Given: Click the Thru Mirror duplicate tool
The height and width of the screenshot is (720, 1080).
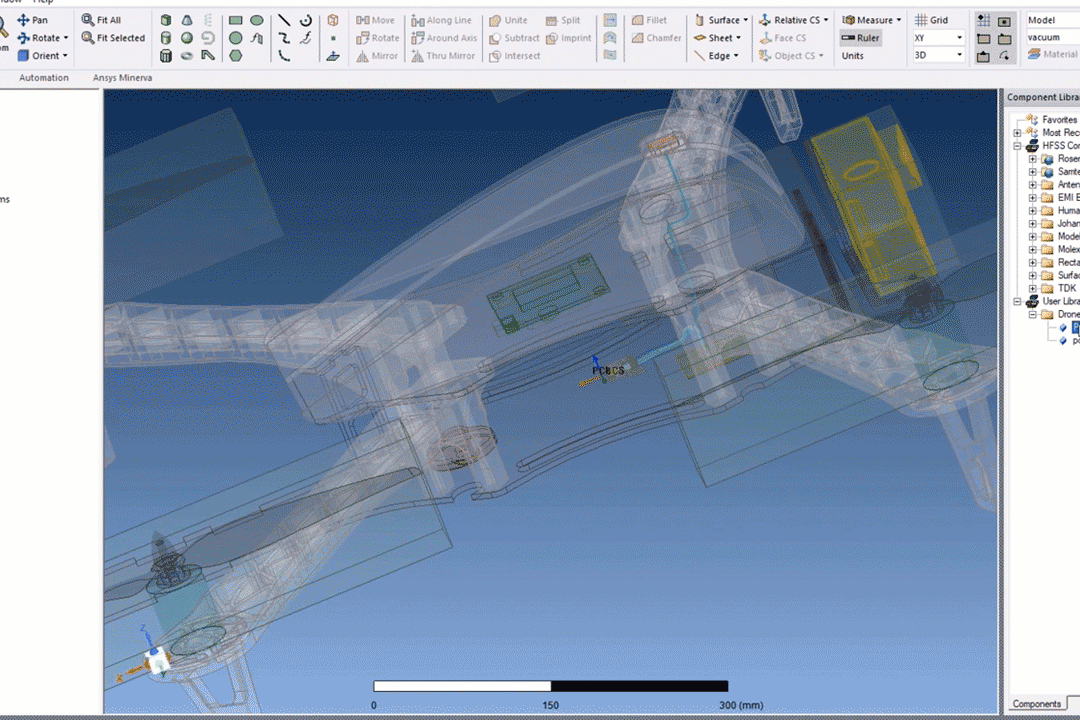Looking at the screenshot, I should [x=443, y=56].
